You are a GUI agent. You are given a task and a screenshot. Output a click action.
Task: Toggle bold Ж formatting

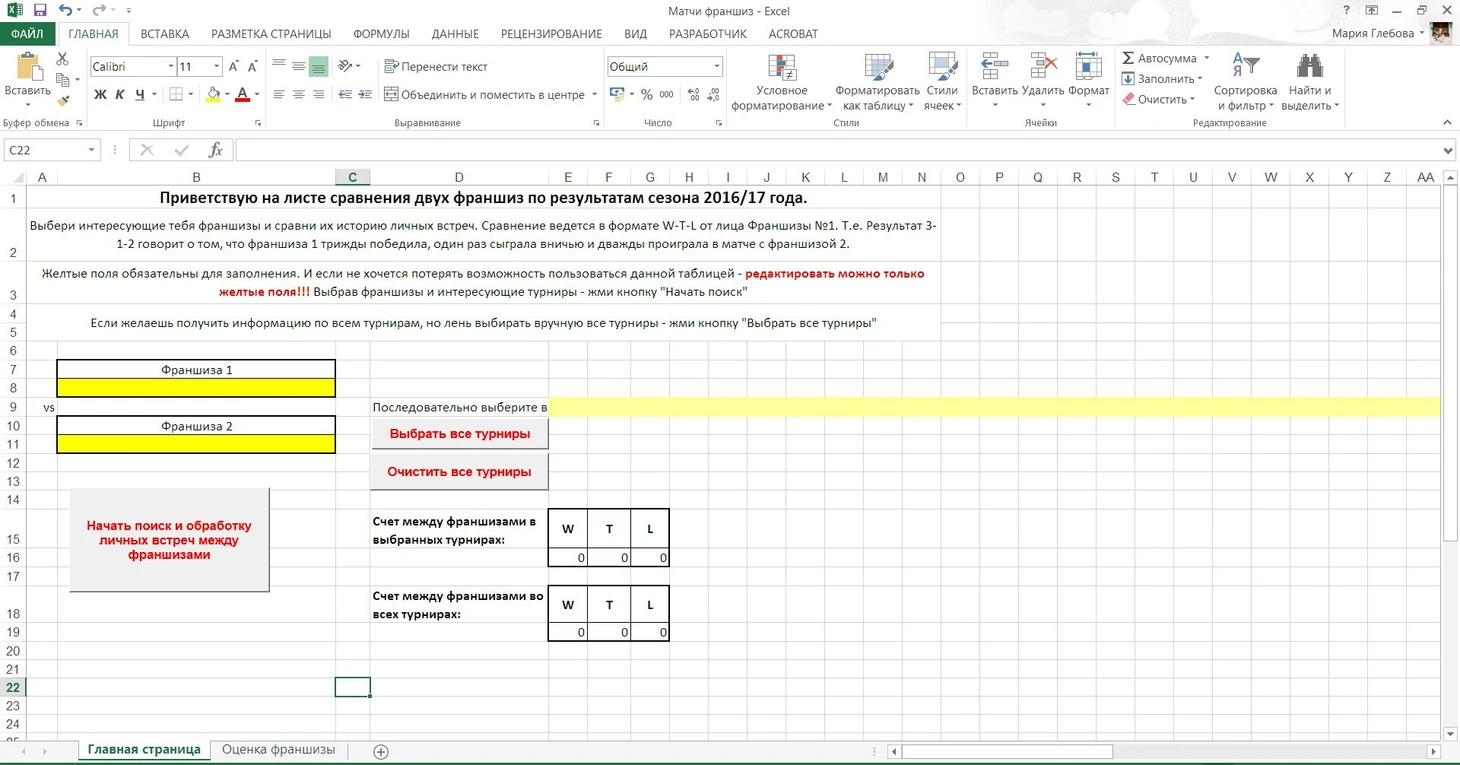[x=100, y=95]
